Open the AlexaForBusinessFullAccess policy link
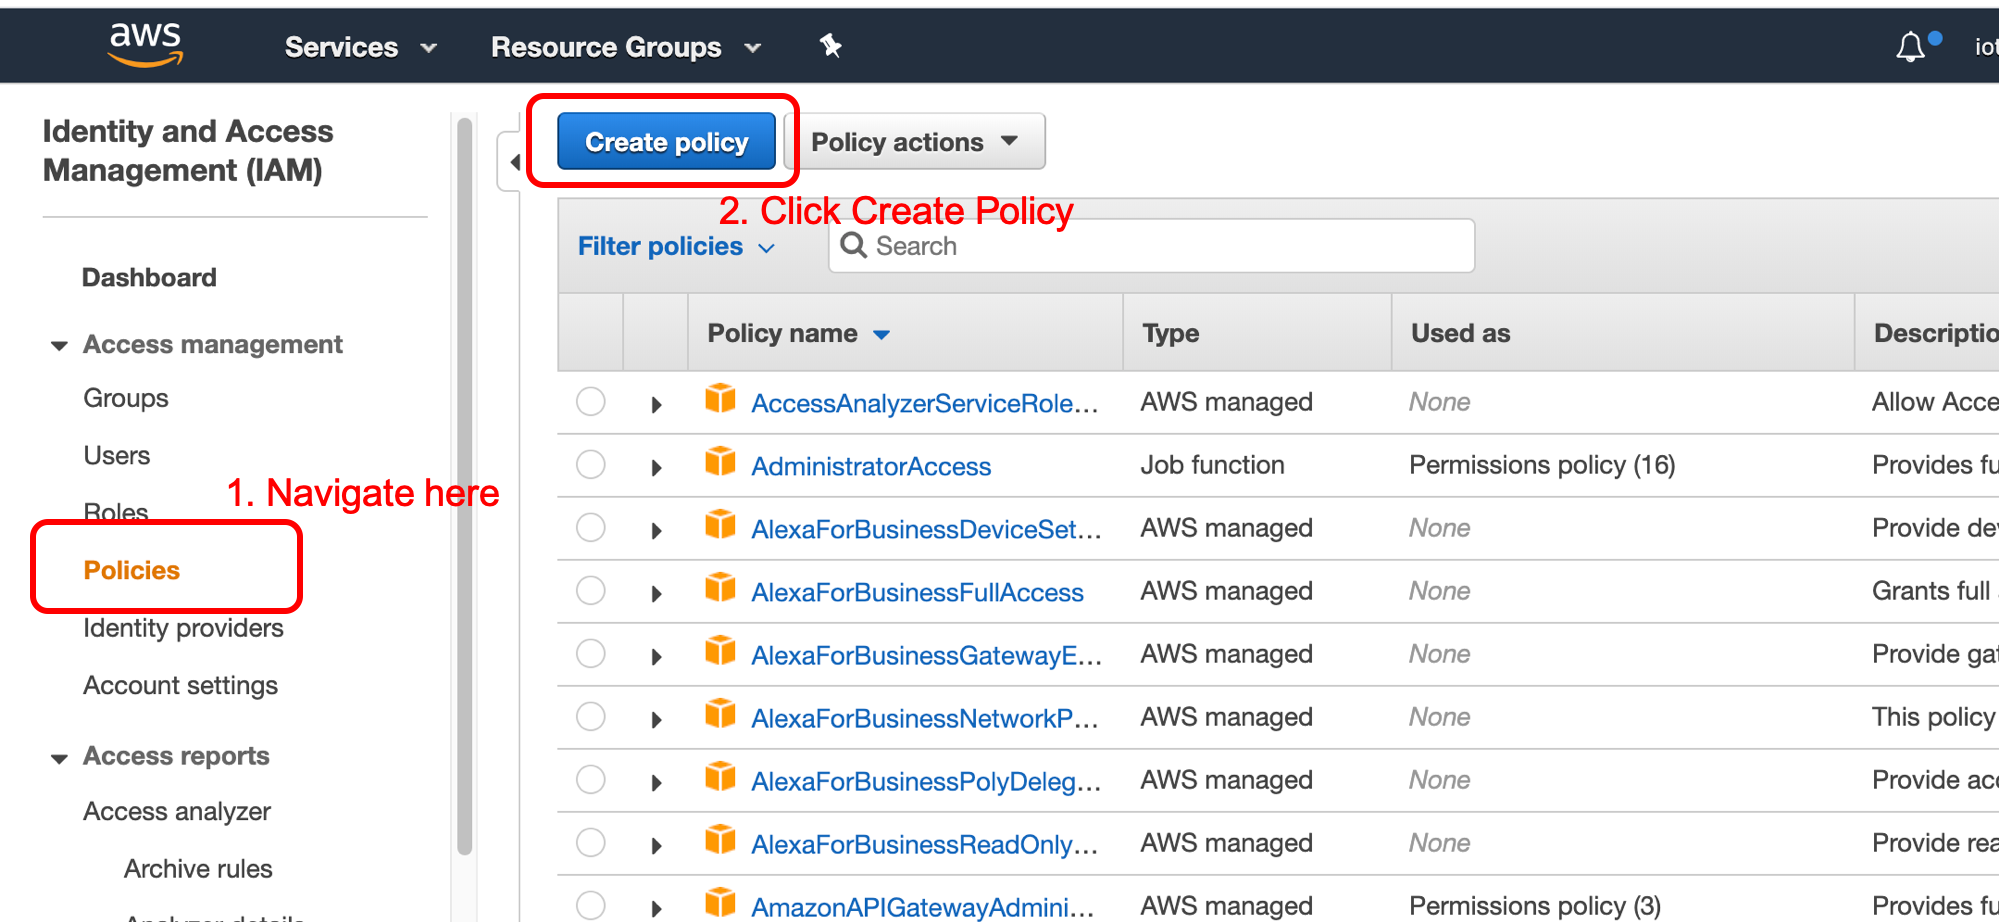Image resolution: width=1999 pixels, height=922 pixels. point(917,592)
